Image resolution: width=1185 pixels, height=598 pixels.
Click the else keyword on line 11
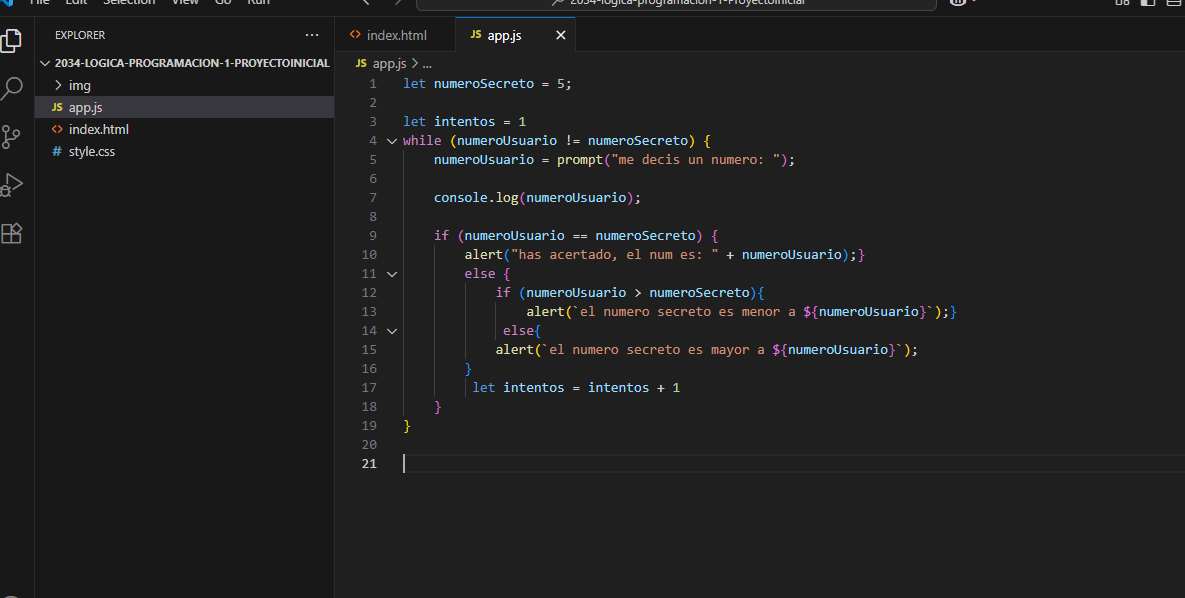click(x=480, y=274)
